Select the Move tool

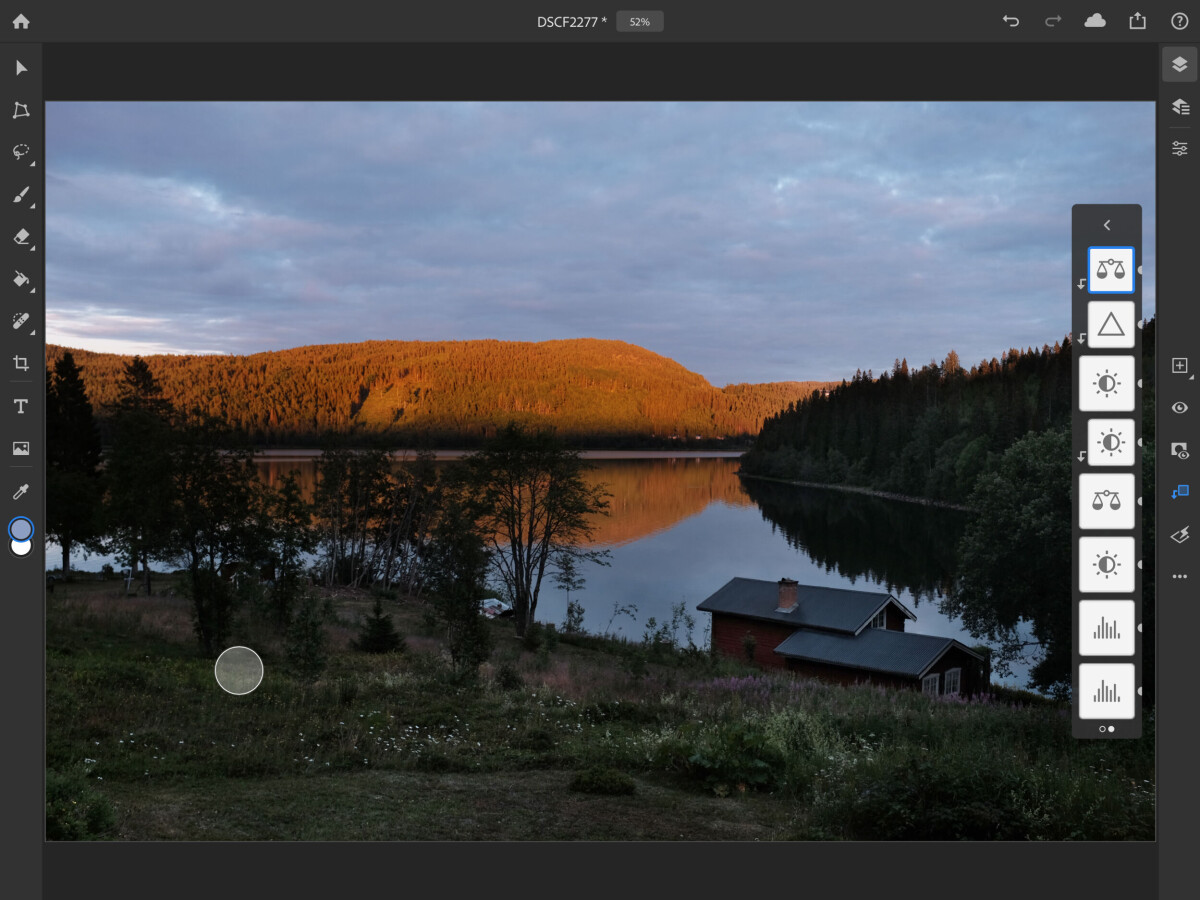coord(21,68)
